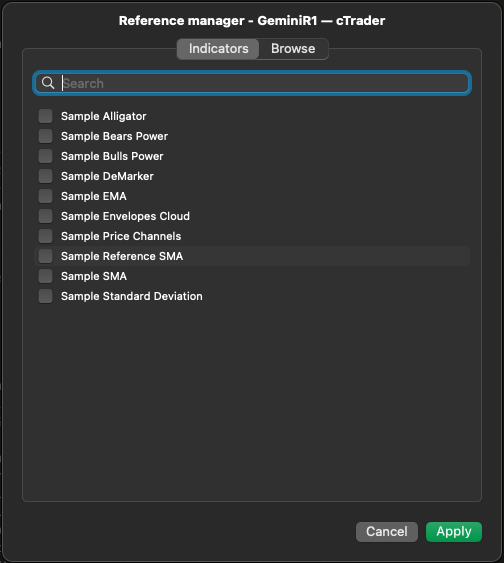Tick the Sample Bulls Power checkbox
Viewport: 504px width, 563px height.
coord(46,156)
